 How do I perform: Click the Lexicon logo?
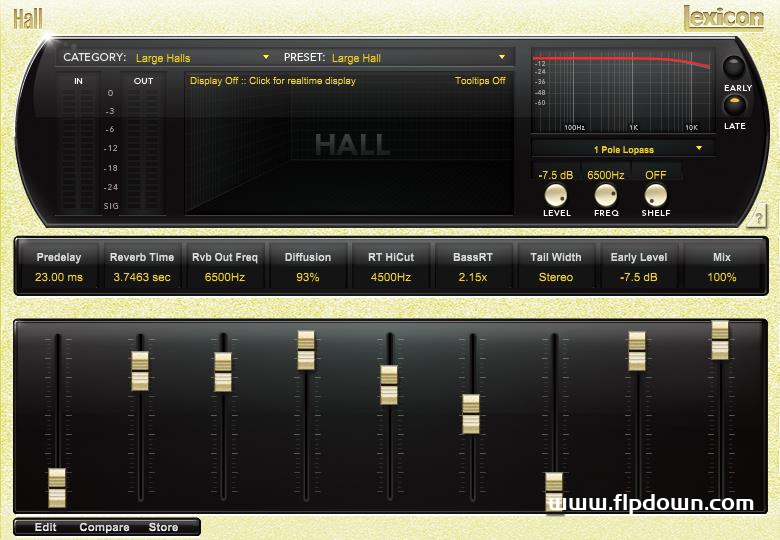point(724,18)
